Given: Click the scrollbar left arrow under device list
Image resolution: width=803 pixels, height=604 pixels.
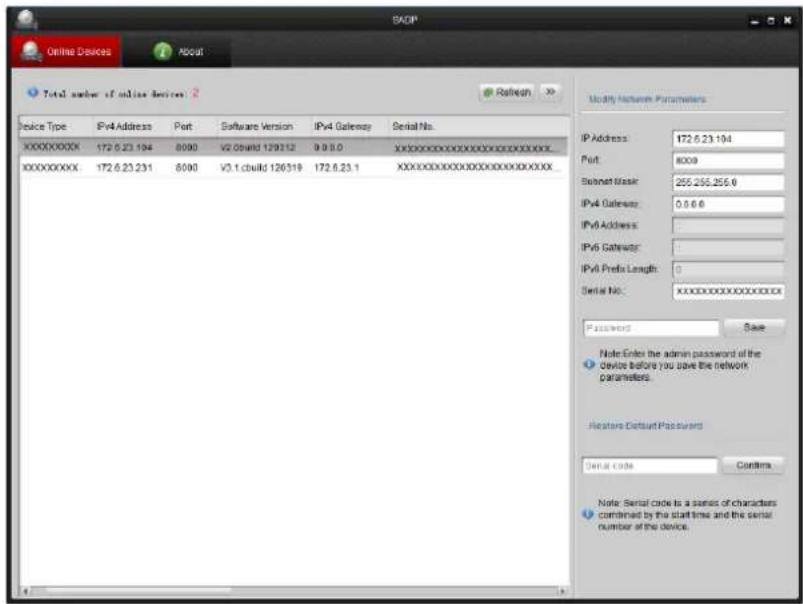Looking at the screenshot, I should 26,591.
